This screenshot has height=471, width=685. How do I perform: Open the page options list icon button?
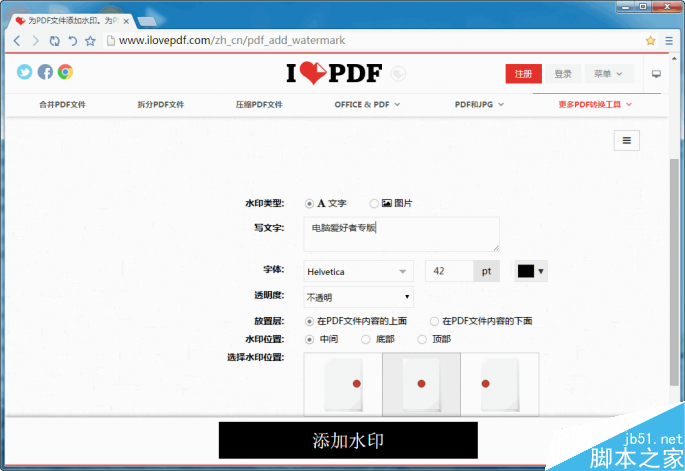626,140
